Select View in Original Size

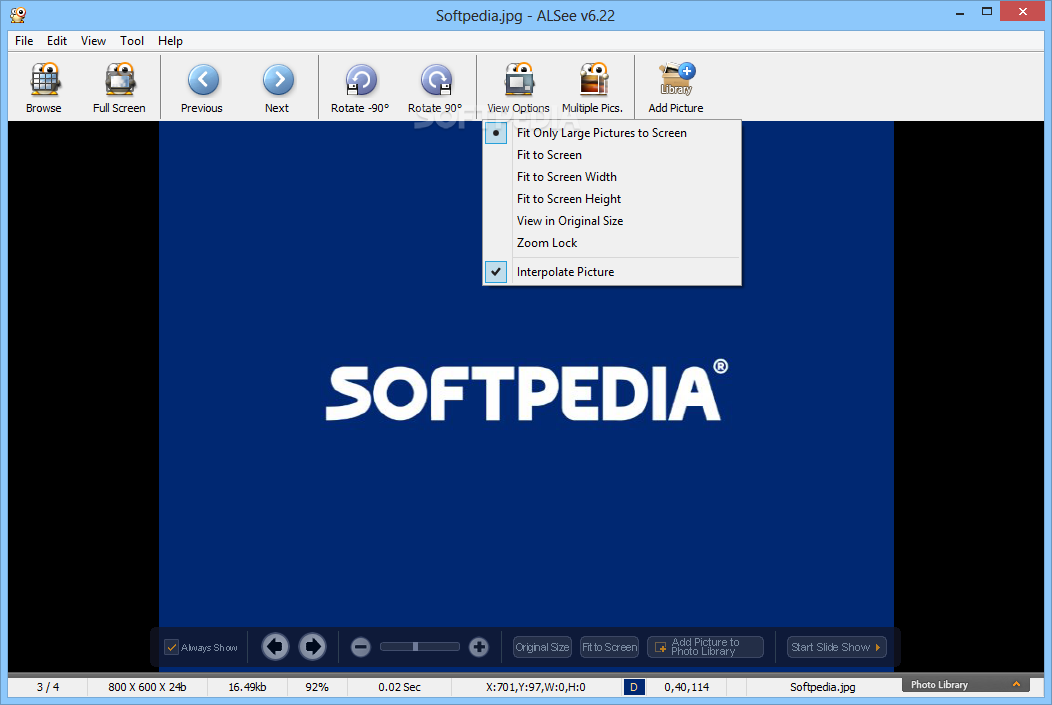pyautogui.click(x=612, y=221)
